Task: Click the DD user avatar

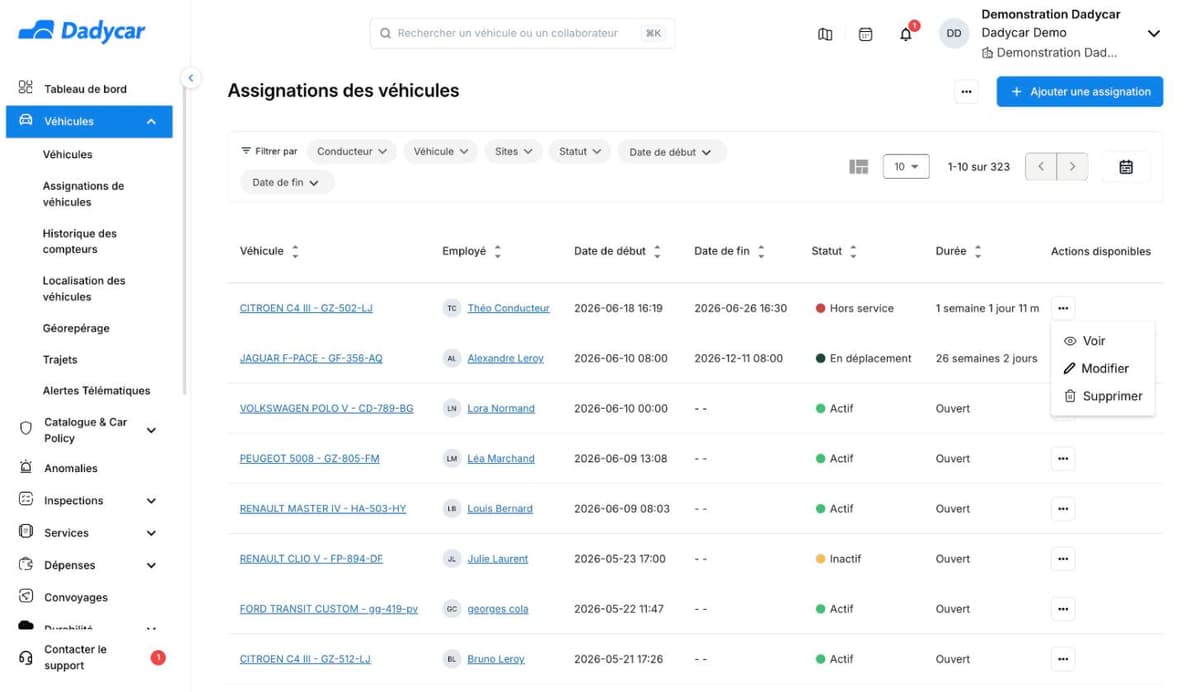Action: pyautogui.click(x=954, y=34)
